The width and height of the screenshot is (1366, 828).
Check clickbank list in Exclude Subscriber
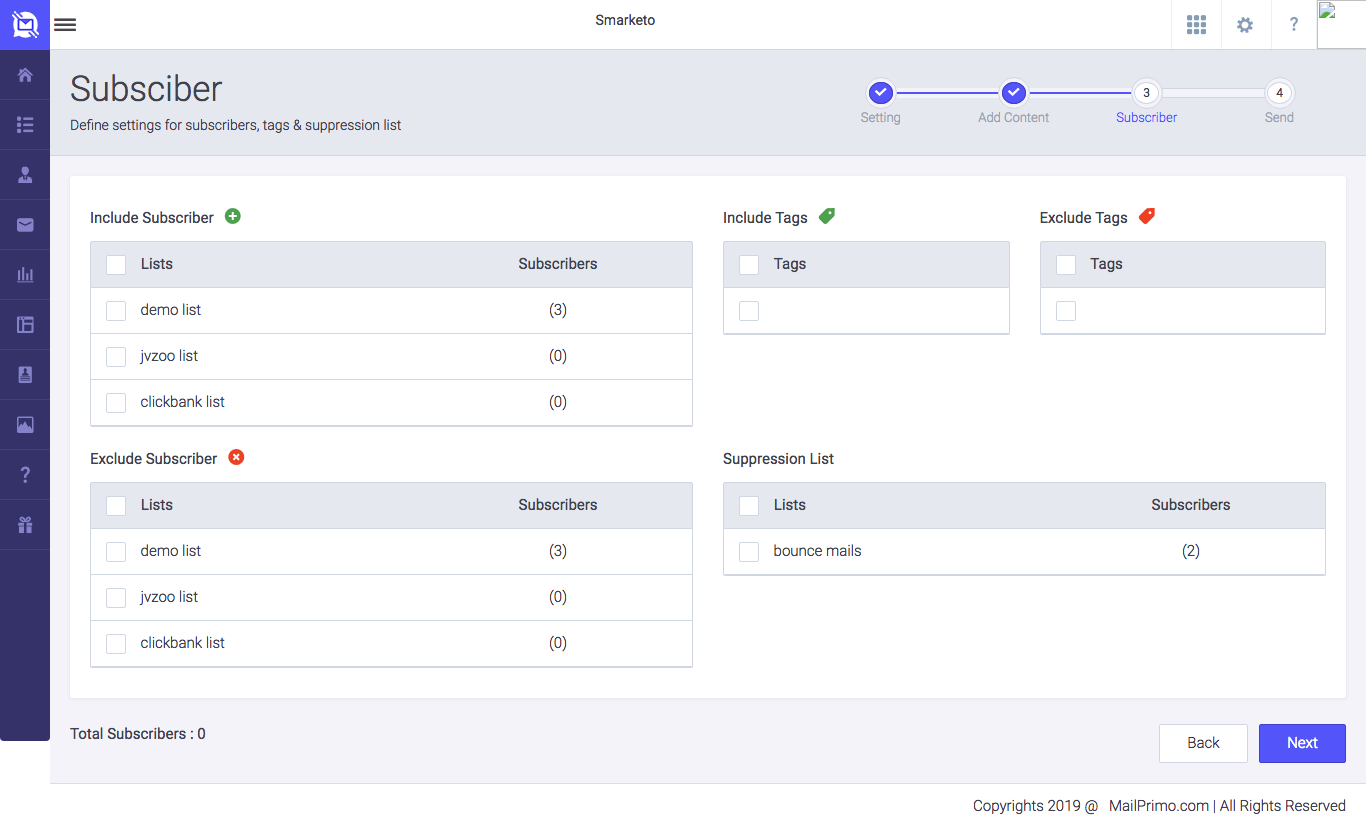[116, 644]
